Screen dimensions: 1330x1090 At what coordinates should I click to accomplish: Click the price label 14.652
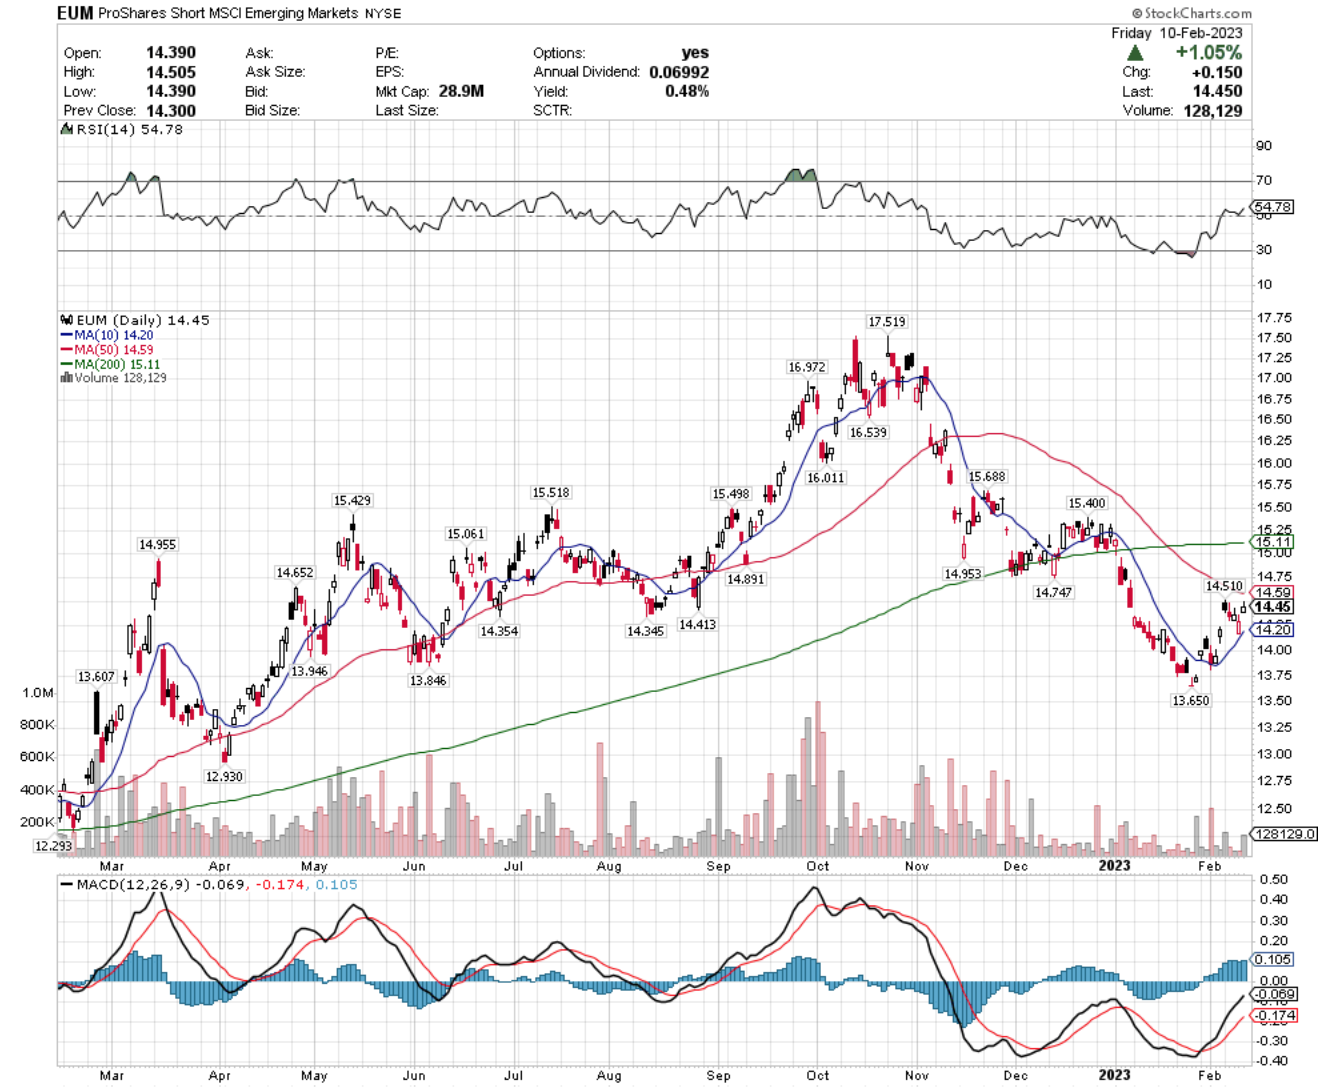pyautogui.click(x=295, y=573)
